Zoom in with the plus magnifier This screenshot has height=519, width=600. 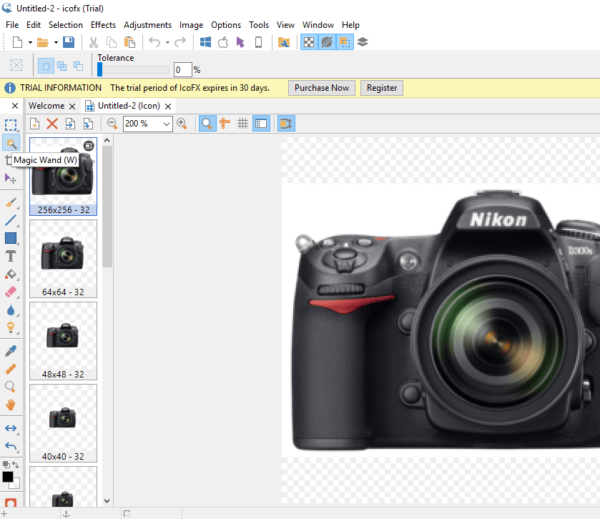pos(182,124)
